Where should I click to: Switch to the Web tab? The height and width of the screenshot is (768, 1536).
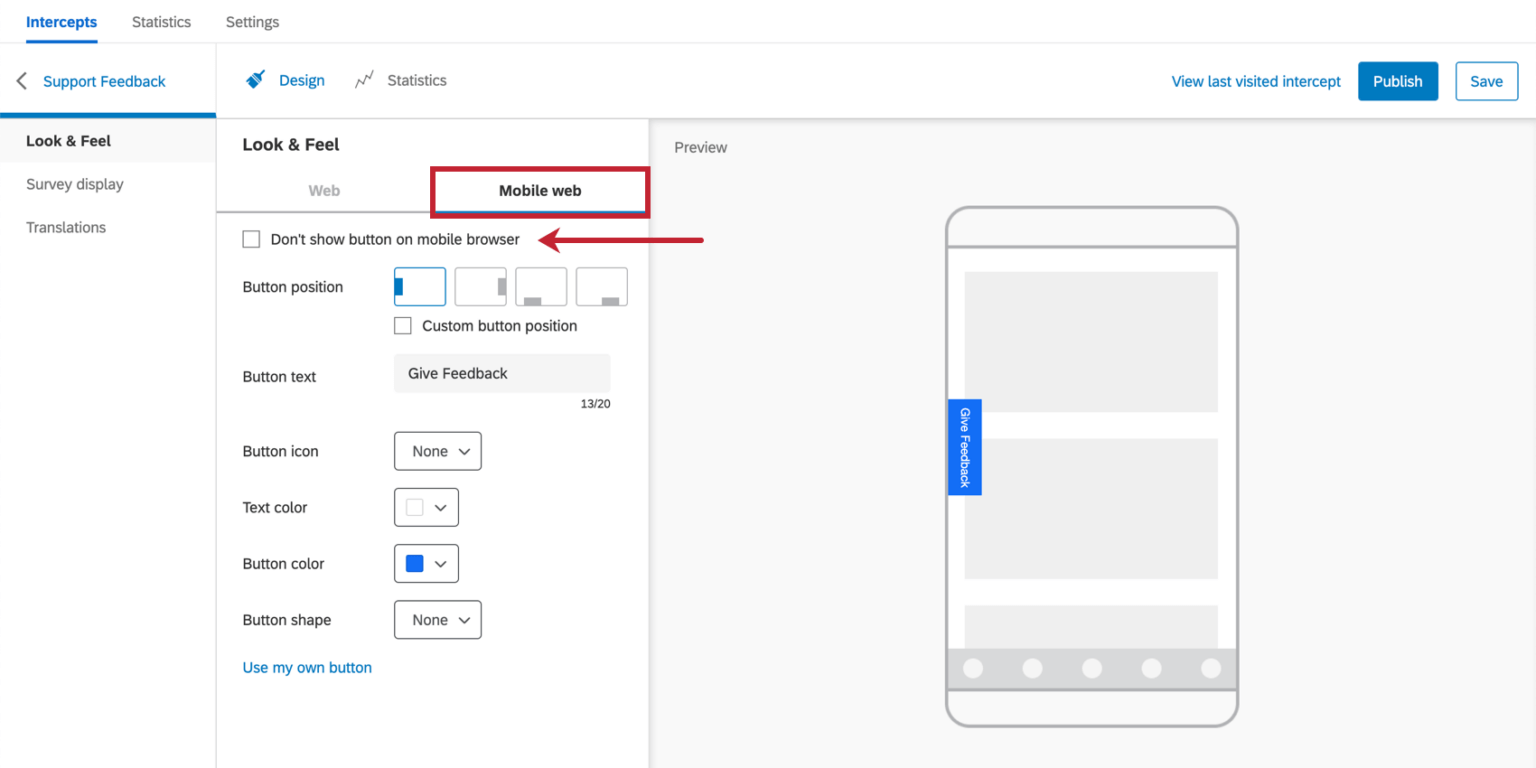click(x=323, y=190)
